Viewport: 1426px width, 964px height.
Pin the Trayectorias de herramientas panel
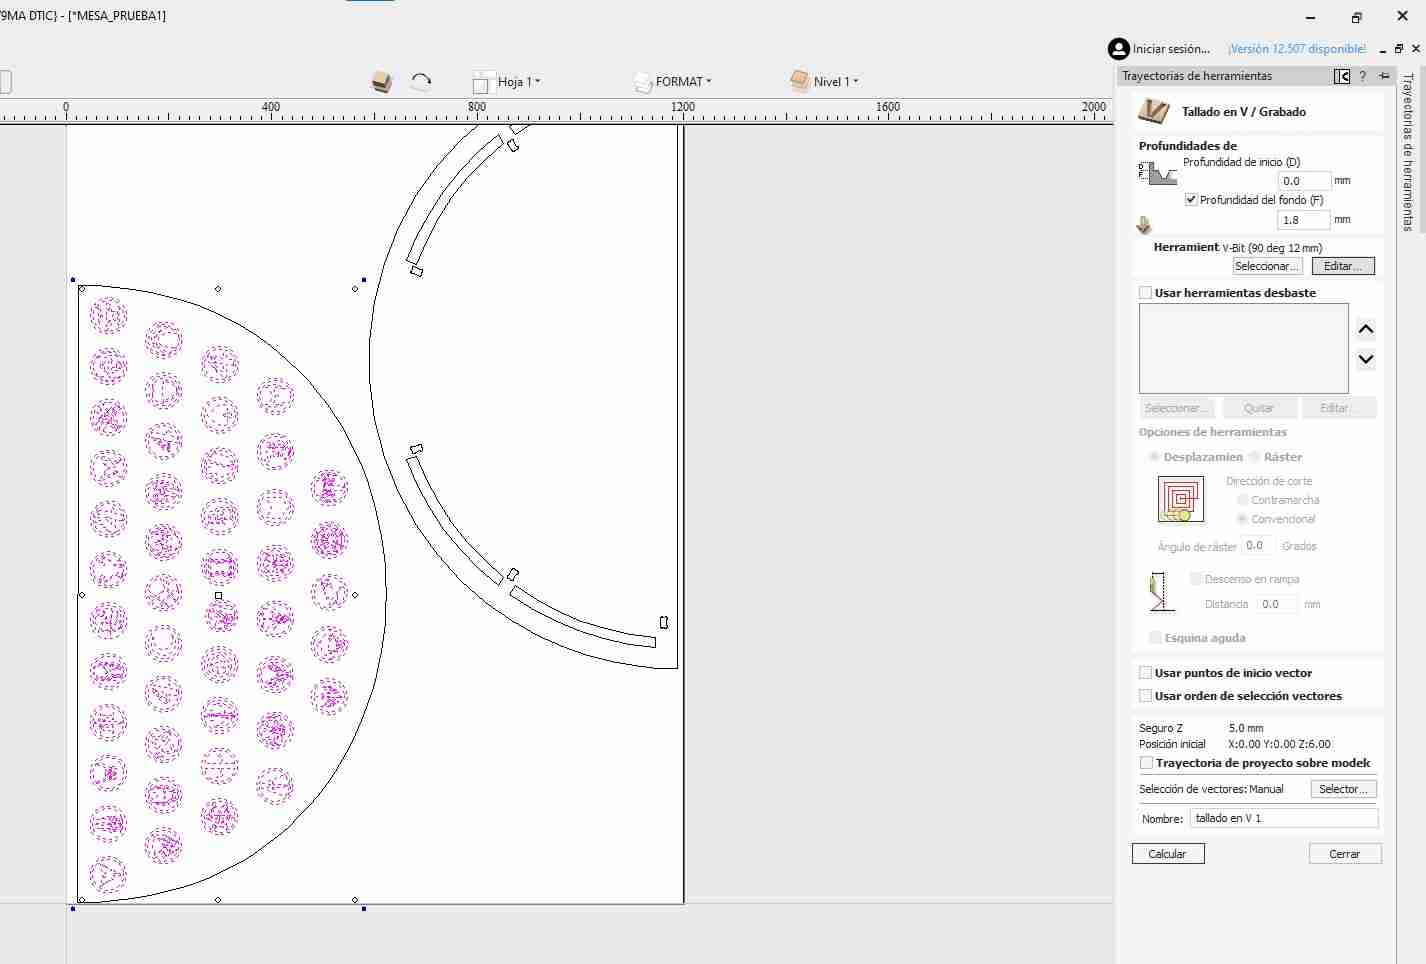[1384, 76]
